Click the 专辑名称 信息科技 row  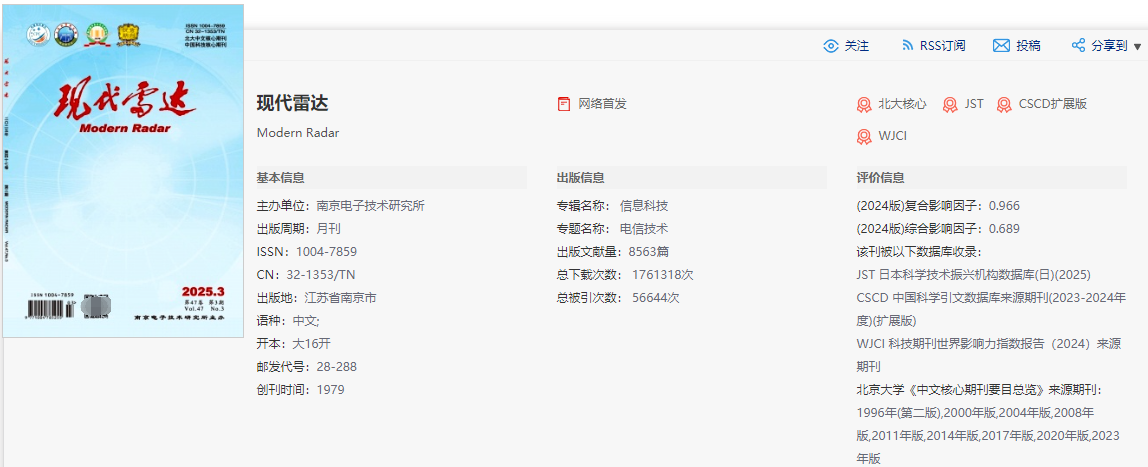tap(612, 206)
